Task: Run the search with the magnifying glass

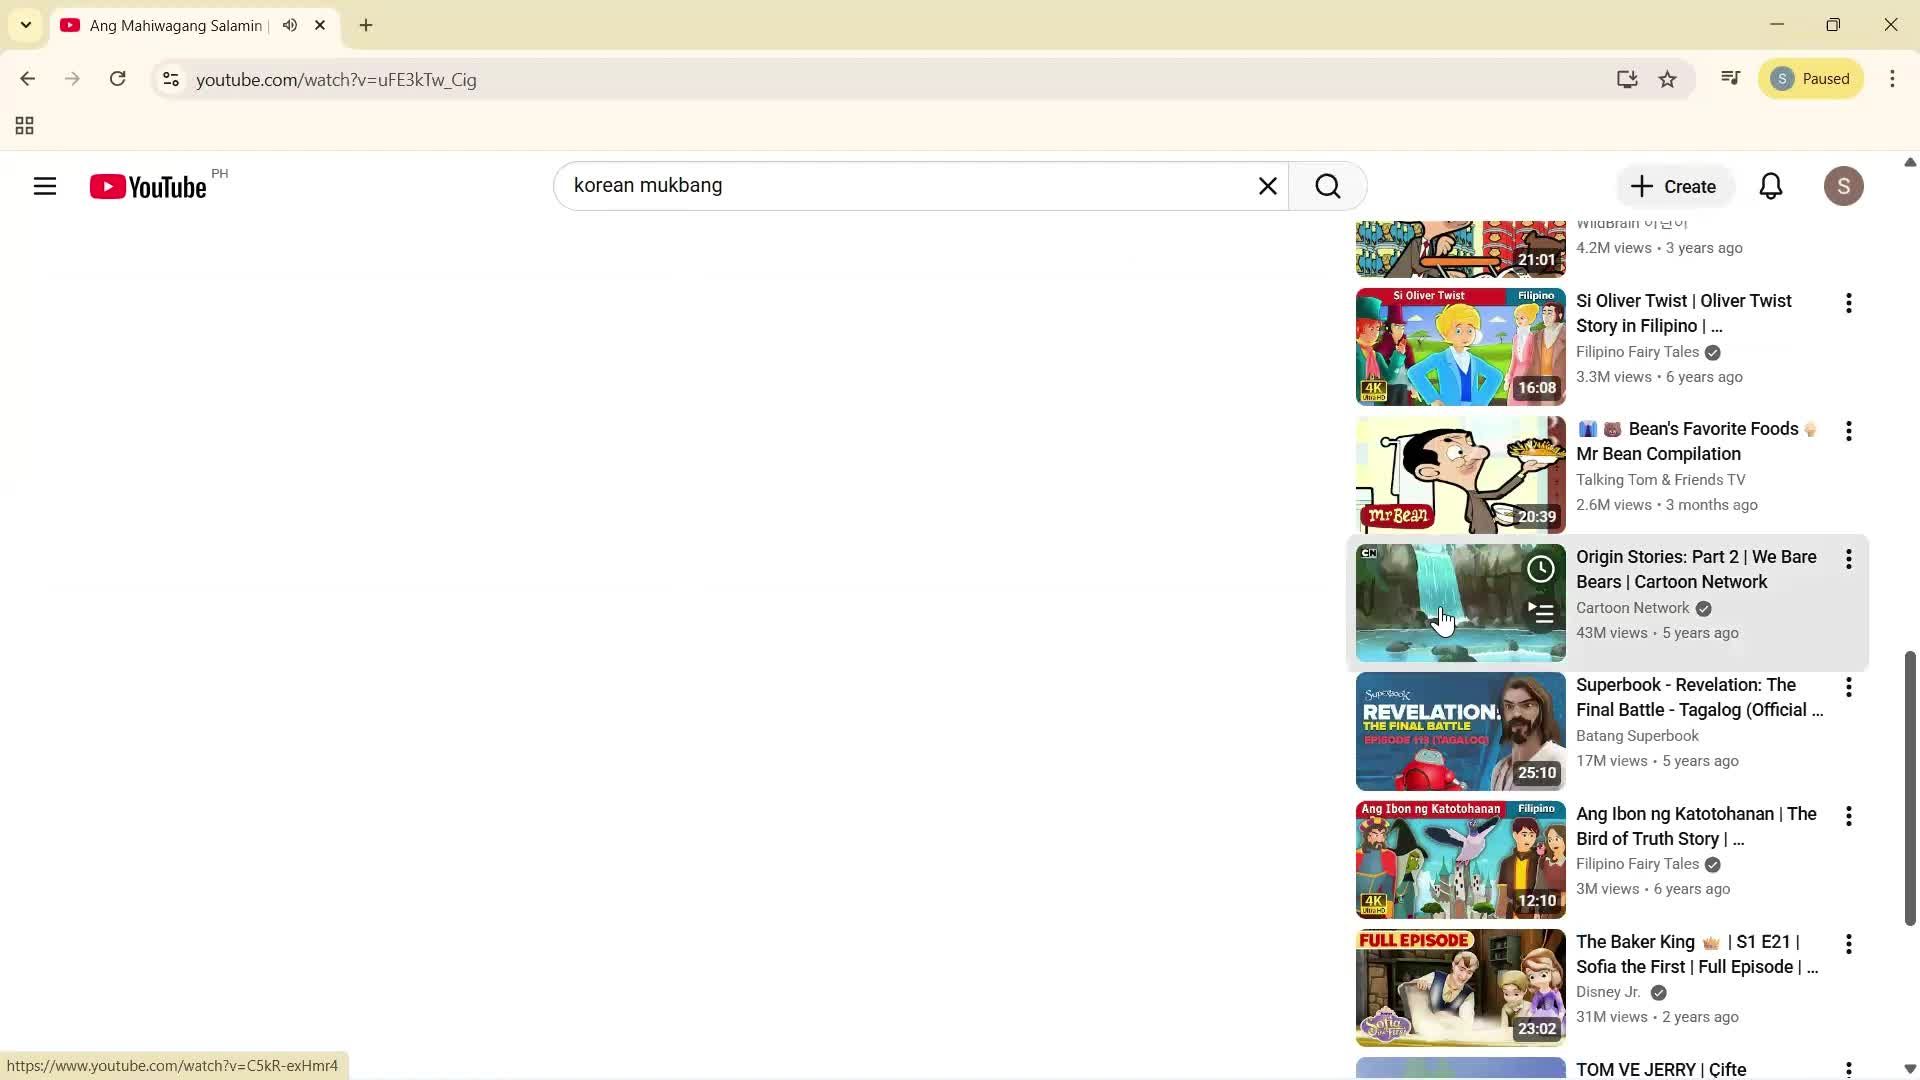Action: [x=1327, y=186]
